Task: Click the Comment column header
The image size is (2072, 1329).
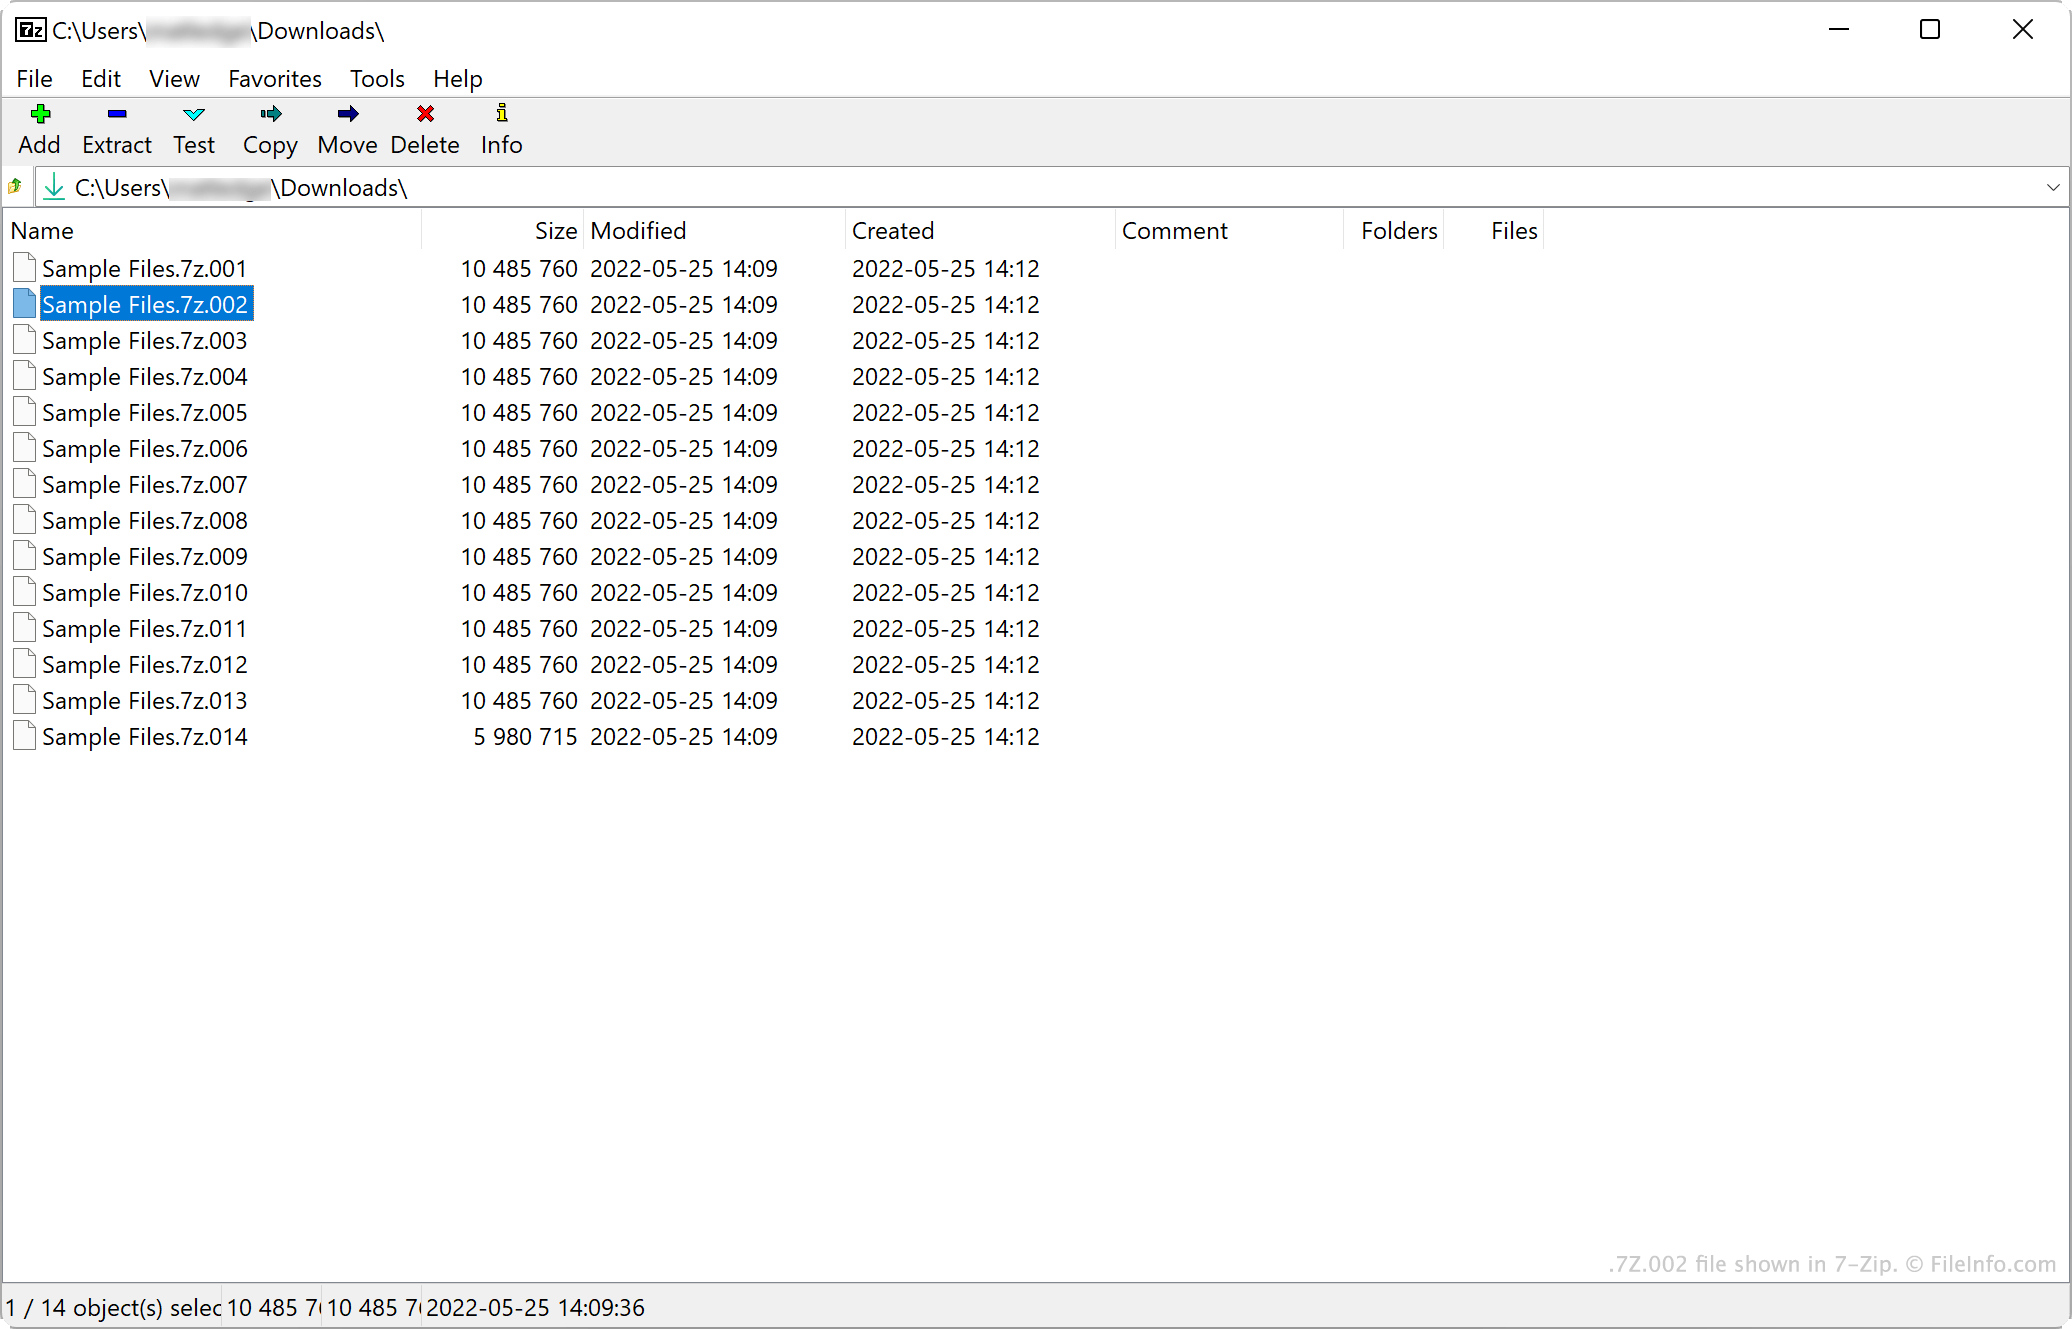Action: click(x=1175, y=230)
